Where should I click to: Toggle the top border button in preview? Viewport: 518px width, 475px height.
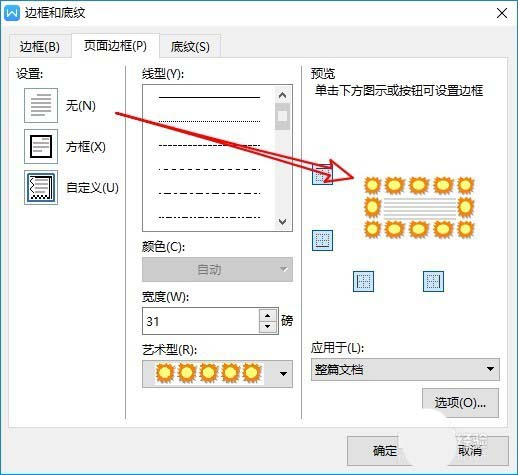(322, 174)
